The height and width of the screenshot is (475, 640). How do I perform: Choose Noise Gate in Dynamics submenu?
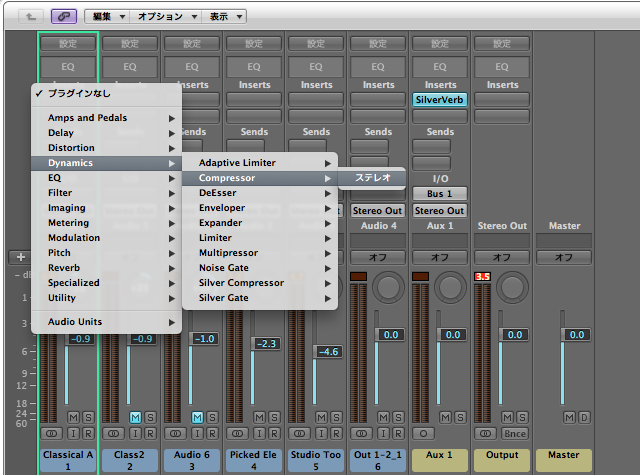(x=260, y=268)
